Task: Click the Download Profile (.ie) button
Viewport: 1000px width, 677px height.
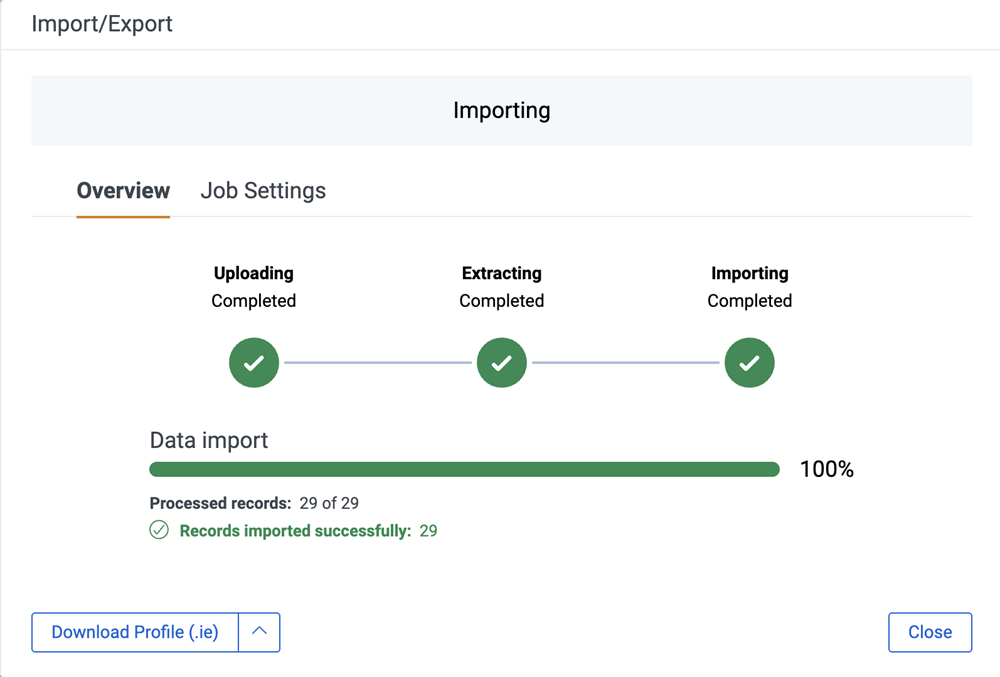Action: tap(134, 632)
